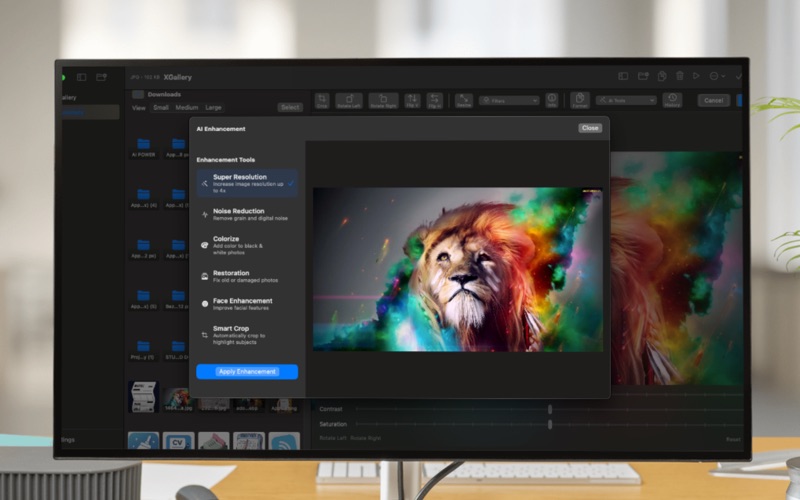Open the AI POWER folder

[x=143, y=147]
